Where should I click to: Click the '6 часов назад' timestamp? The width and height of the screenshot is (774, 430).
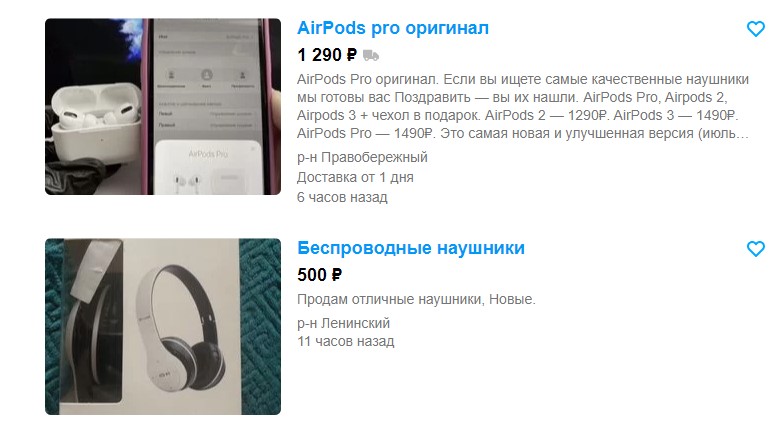(x=342, y=197)
